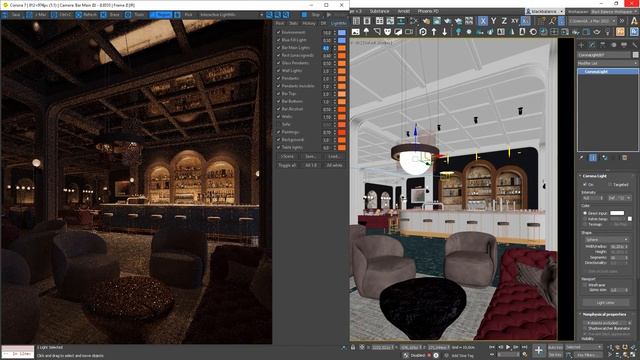Open the Substance menu
The width and height of the screenshot is (640, 360).
[379, 11]
